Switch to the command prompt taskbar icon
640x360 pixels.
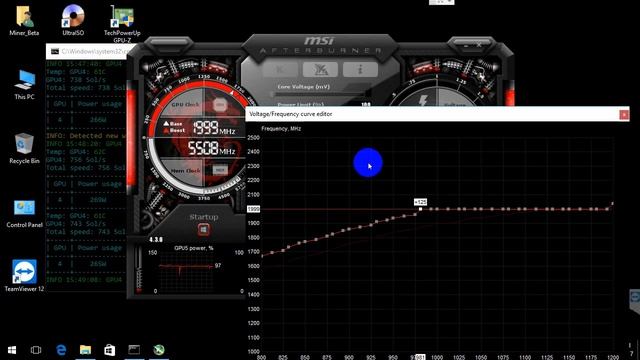(x=134, y=350)
